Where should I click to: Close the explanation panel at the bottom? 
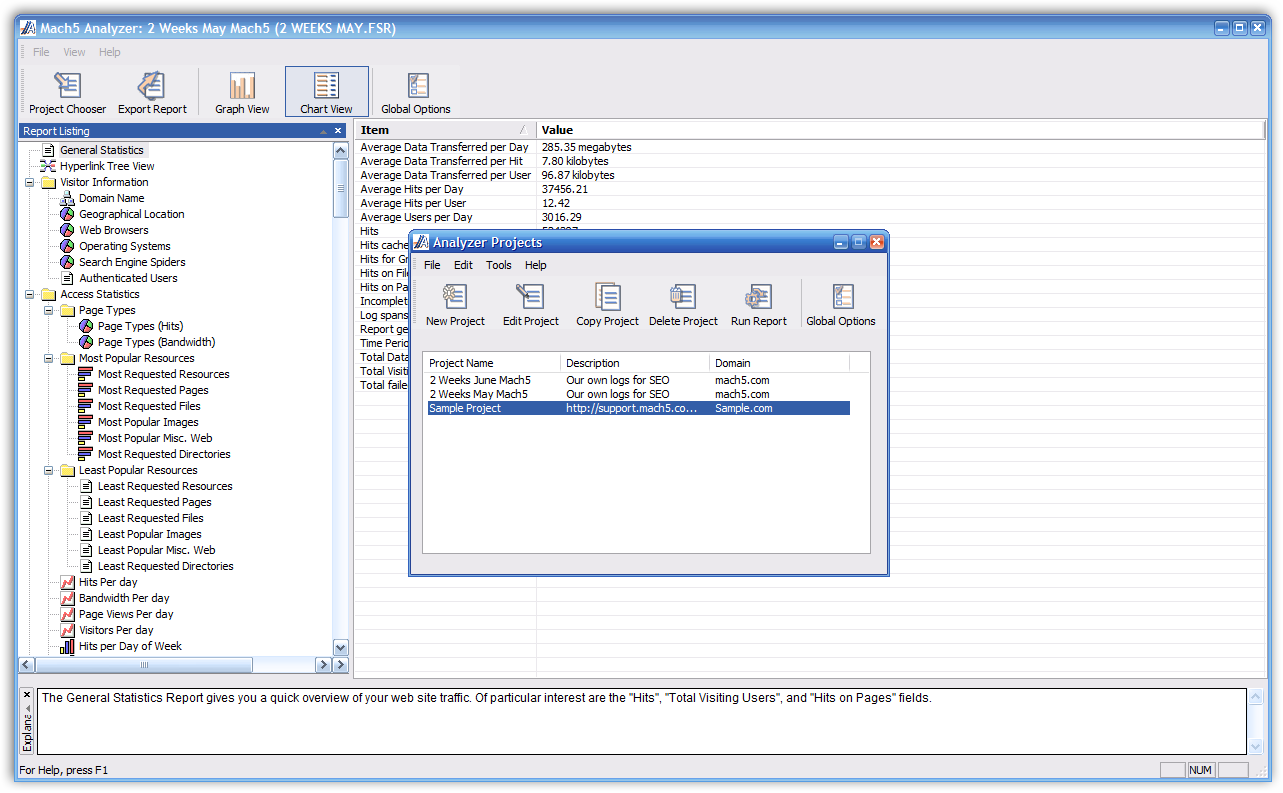click(x=27, y=695)
